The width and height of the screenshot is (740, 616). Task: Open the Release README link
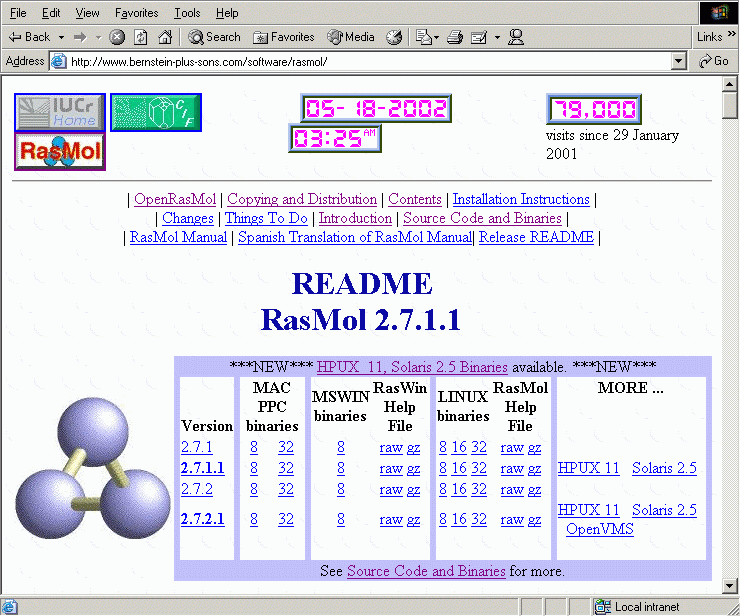(536, 237)
